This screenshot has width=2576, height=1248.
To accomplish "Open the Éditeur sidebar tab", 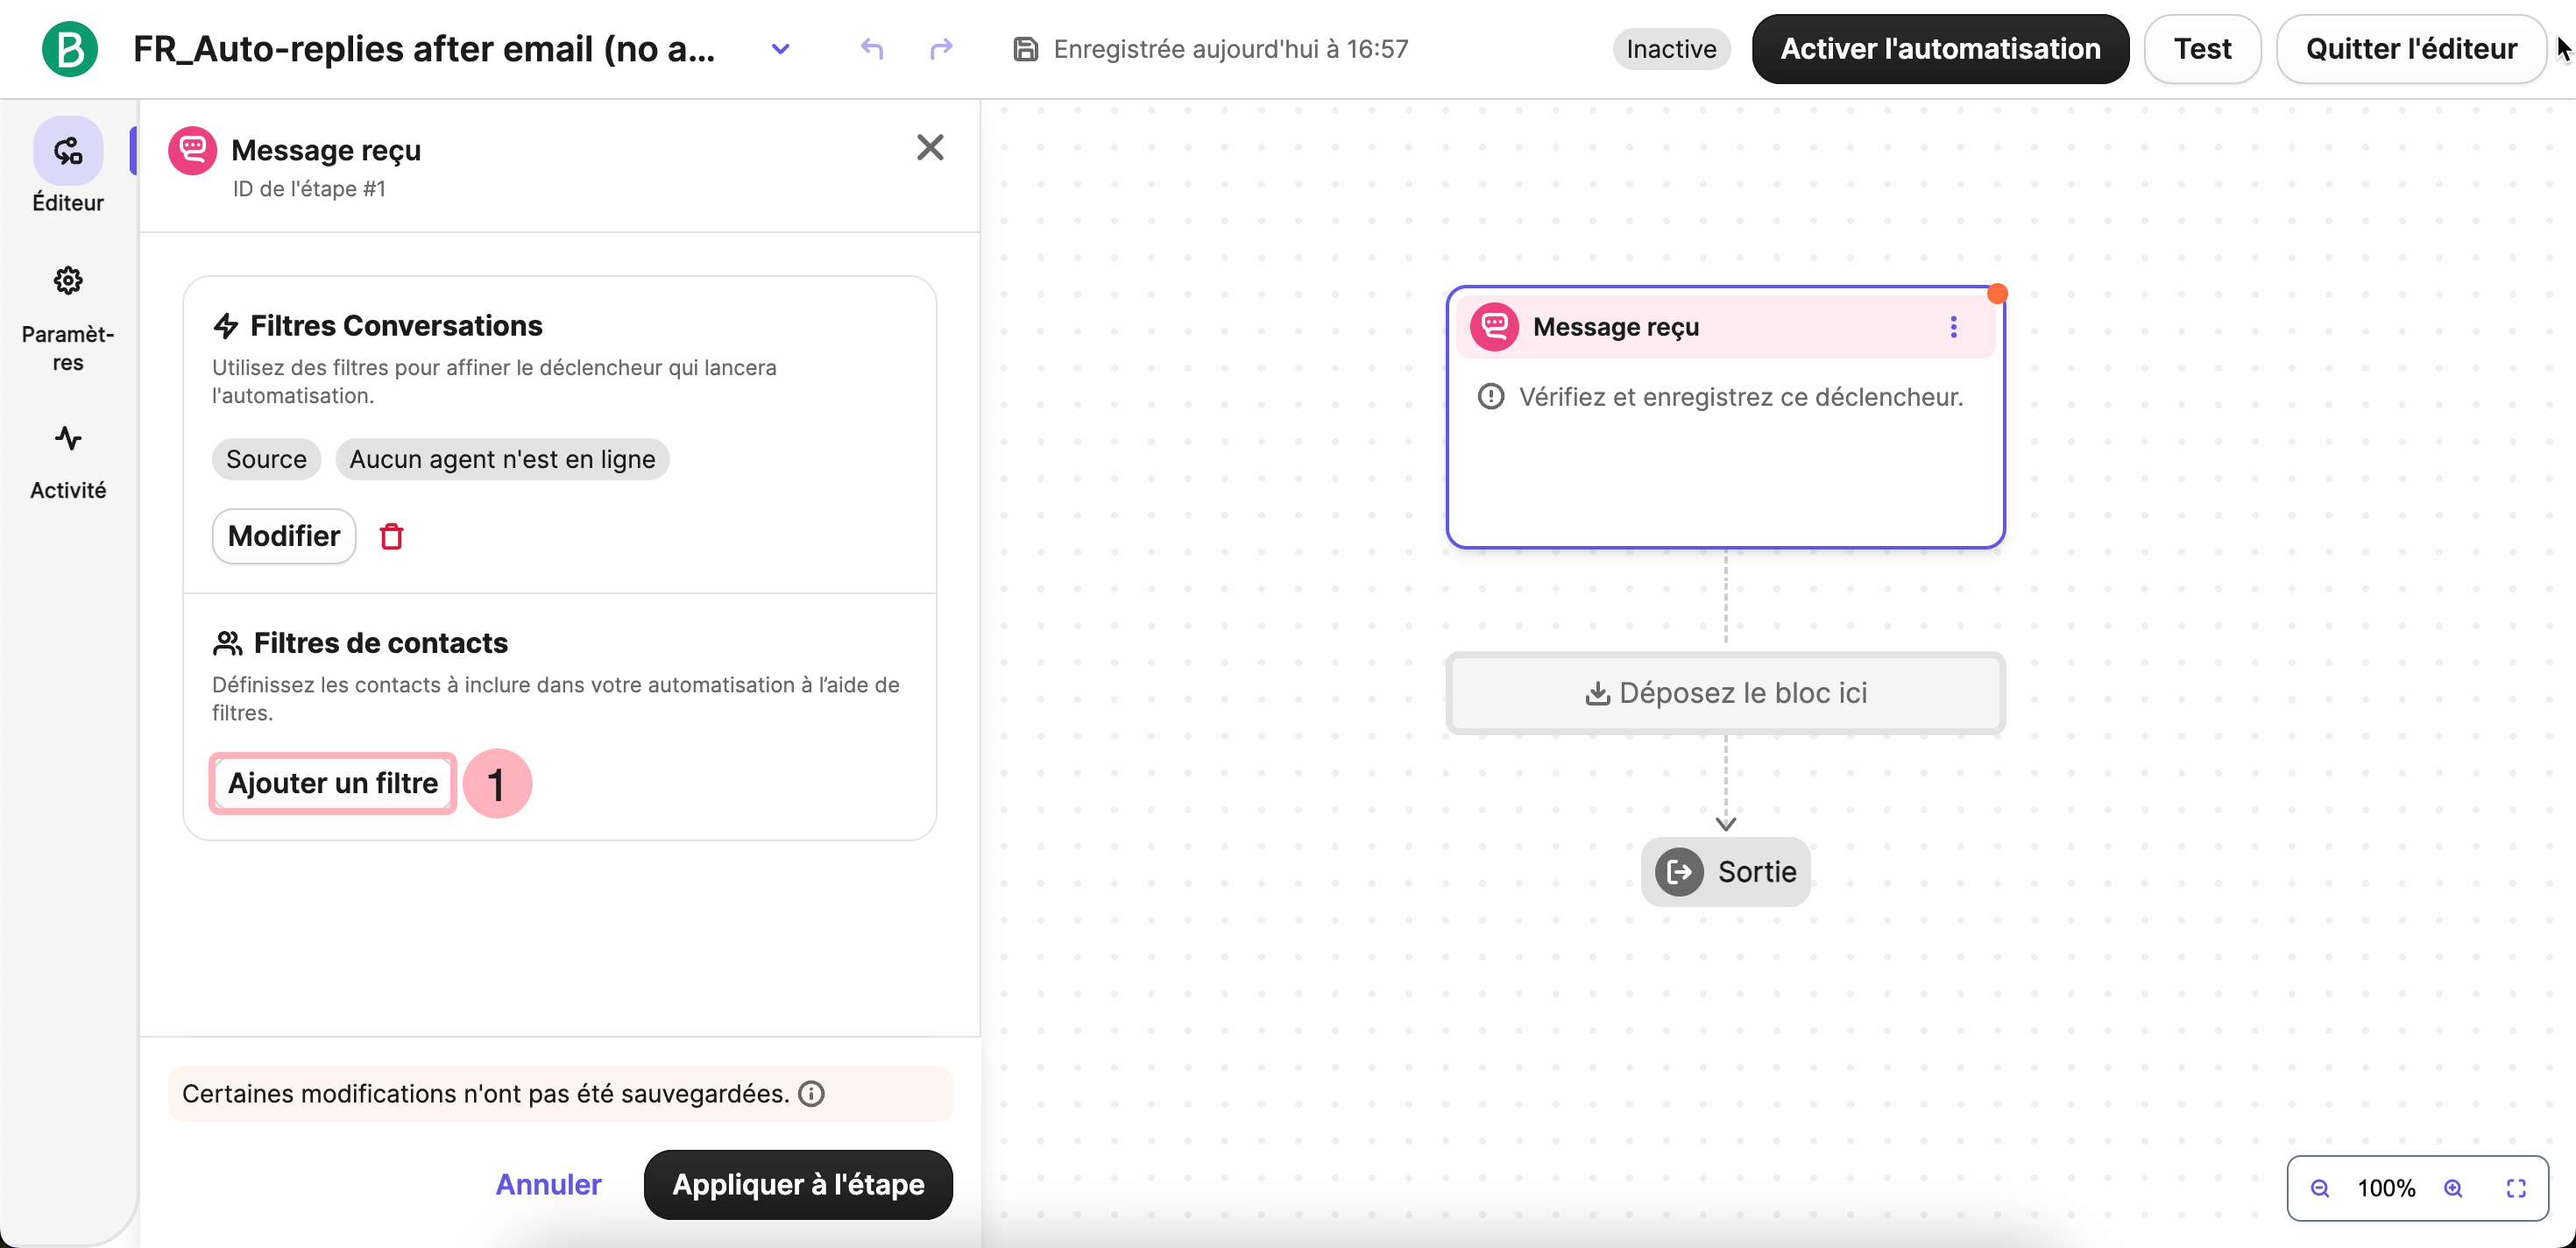I will (x=68, y=166).
